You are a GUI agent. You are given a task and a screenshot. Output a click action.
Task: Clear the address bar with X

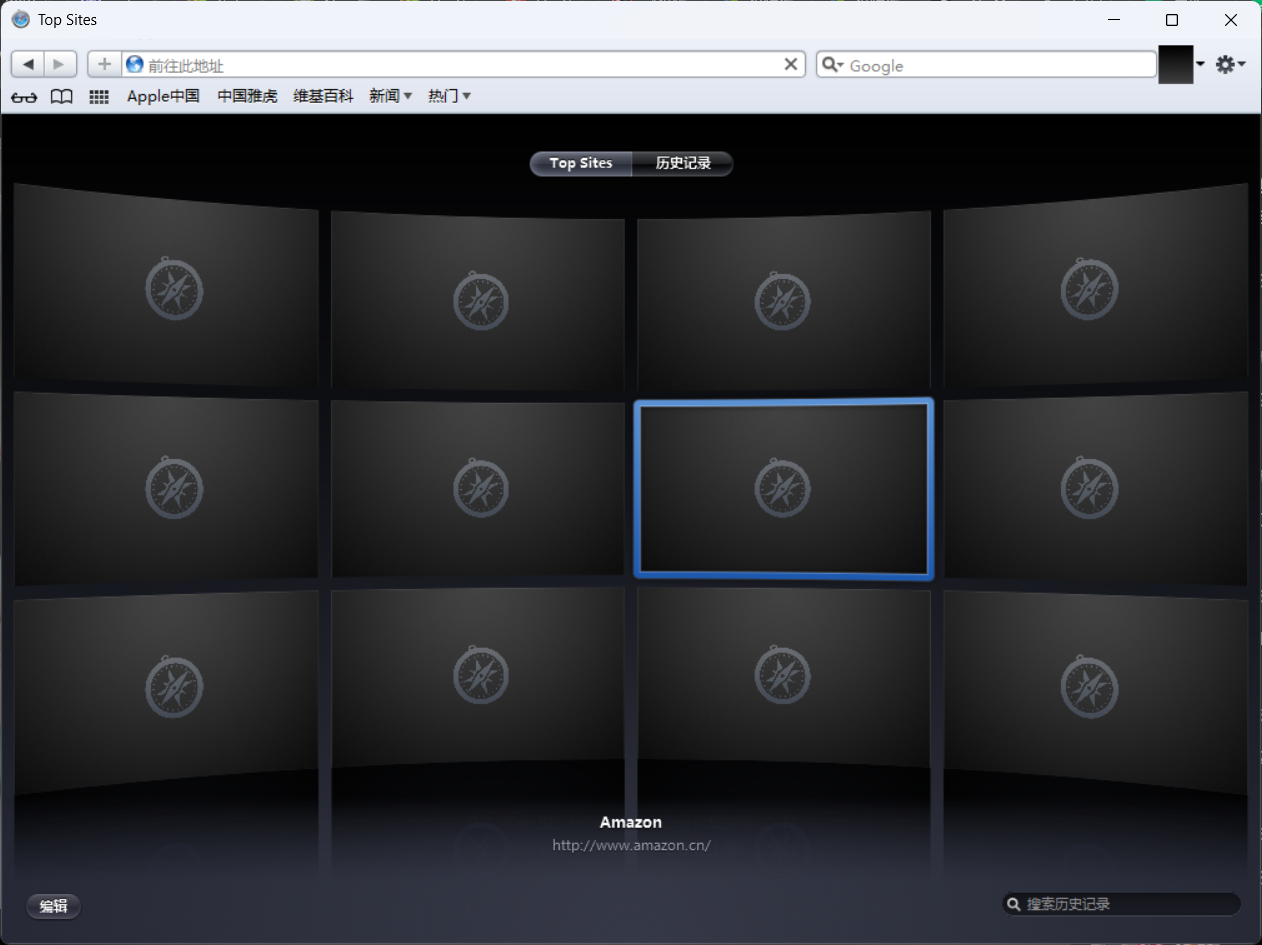click(x=790, y=65)
